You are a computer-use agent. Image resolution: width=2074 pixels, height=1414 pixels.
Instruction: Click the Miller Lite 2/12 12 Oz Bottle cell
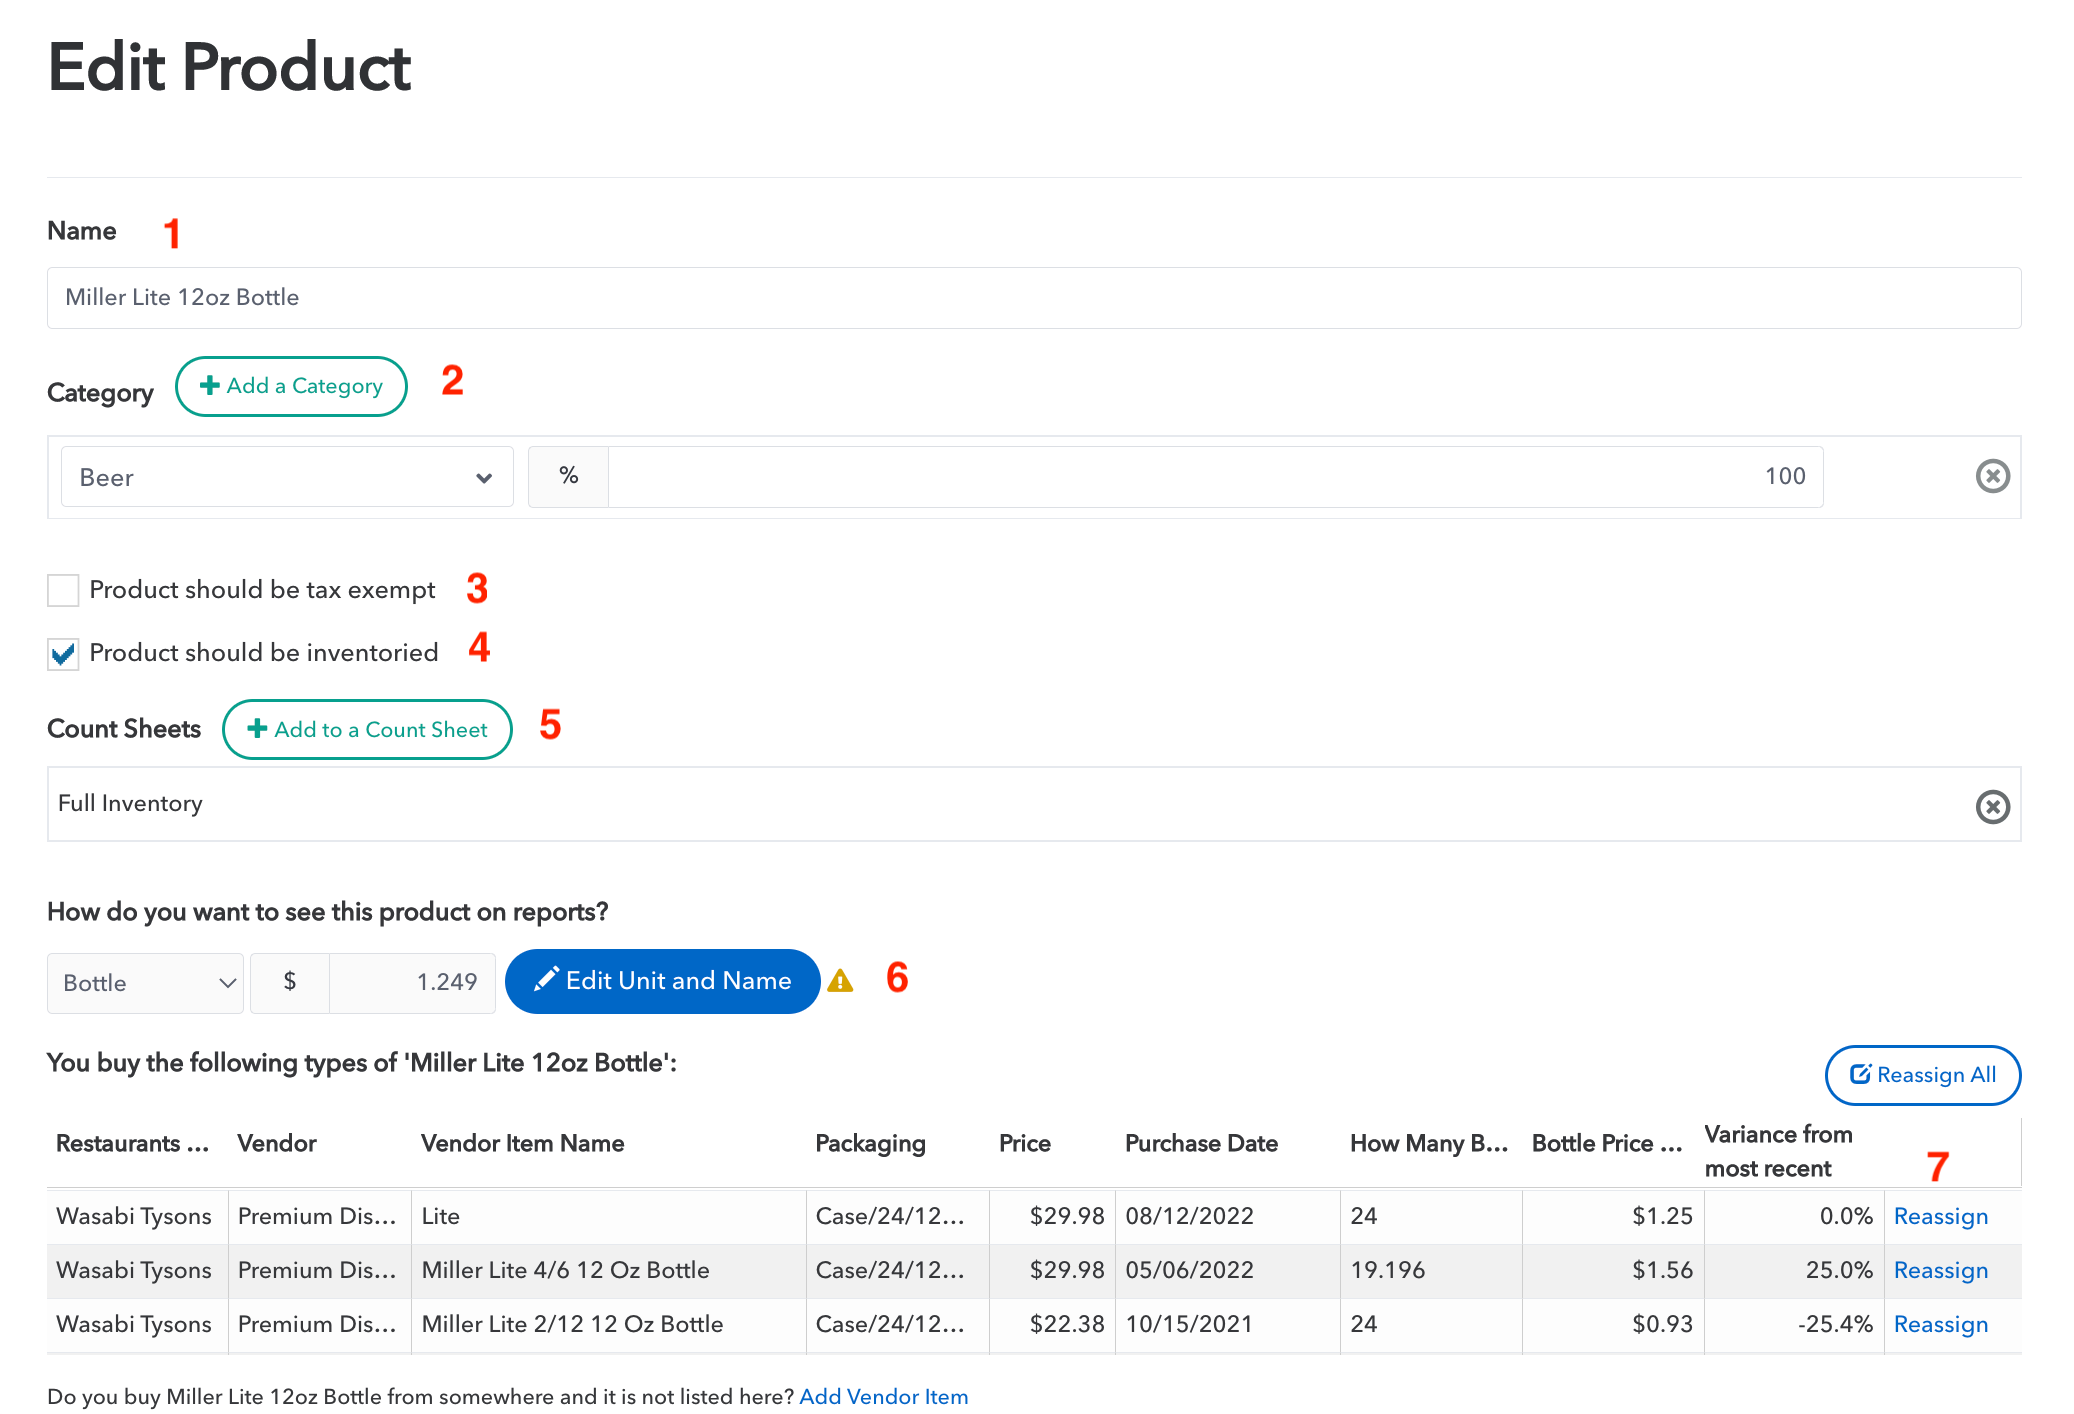(608, 1324)
